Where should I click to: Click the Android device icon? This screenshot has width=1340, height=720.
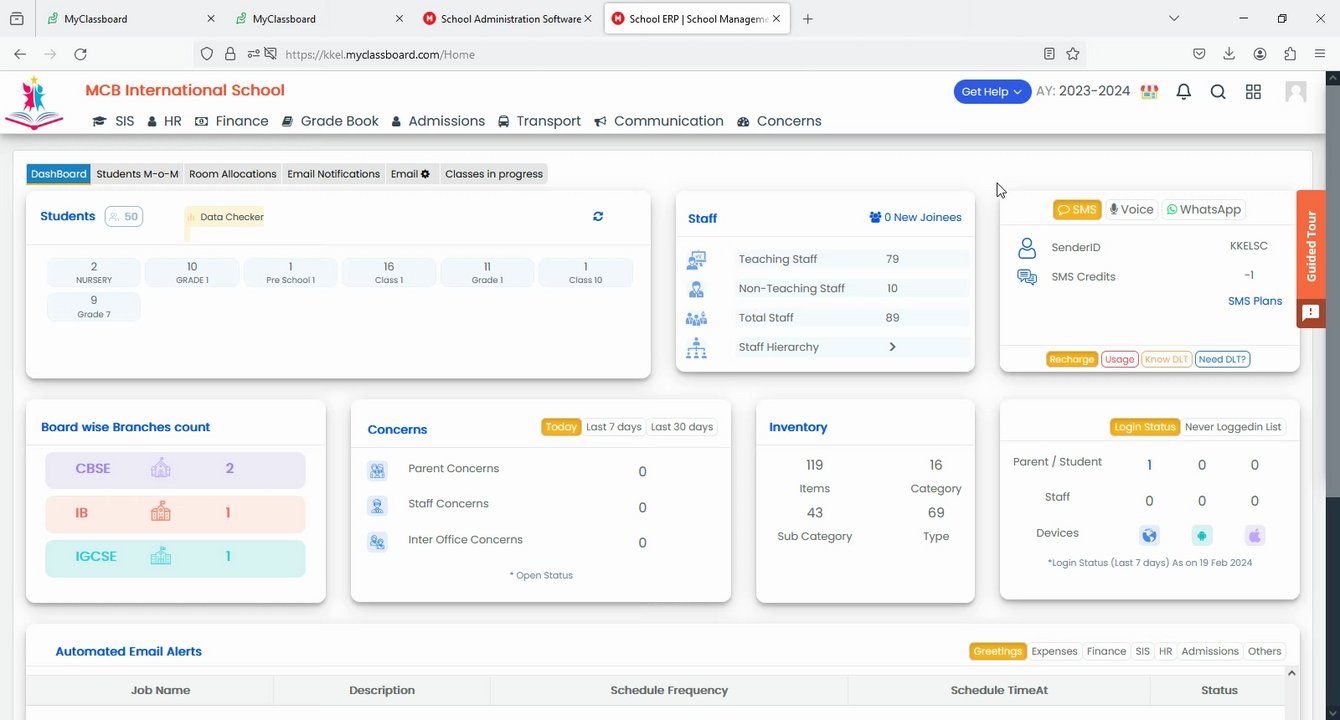pos(1202,535)
